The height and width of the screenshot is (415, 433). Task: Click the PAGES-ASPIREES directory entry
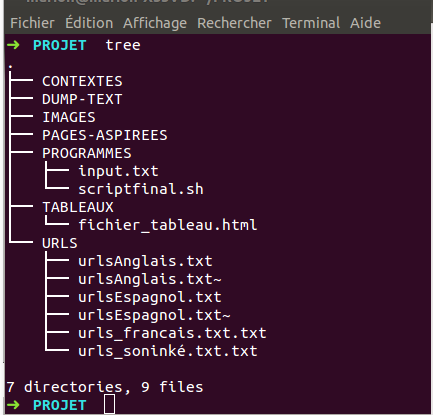click(x=105, y=135)
